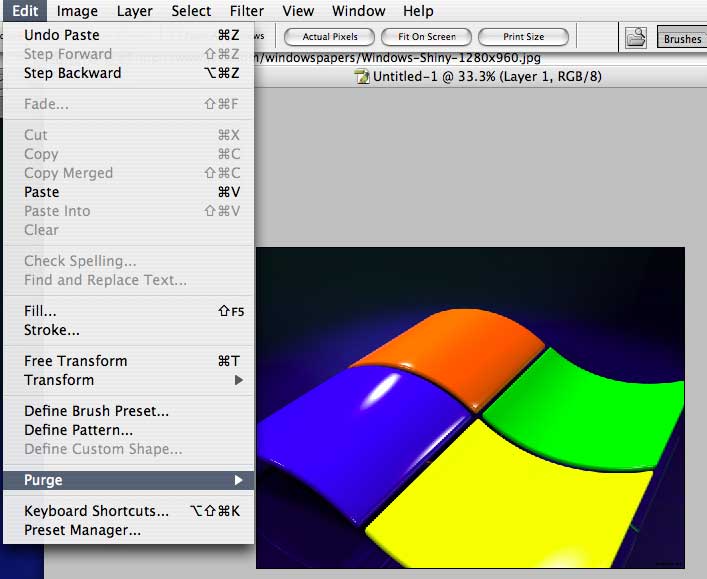Open the Window menu

pyautogui.click(x=358, y=10)
